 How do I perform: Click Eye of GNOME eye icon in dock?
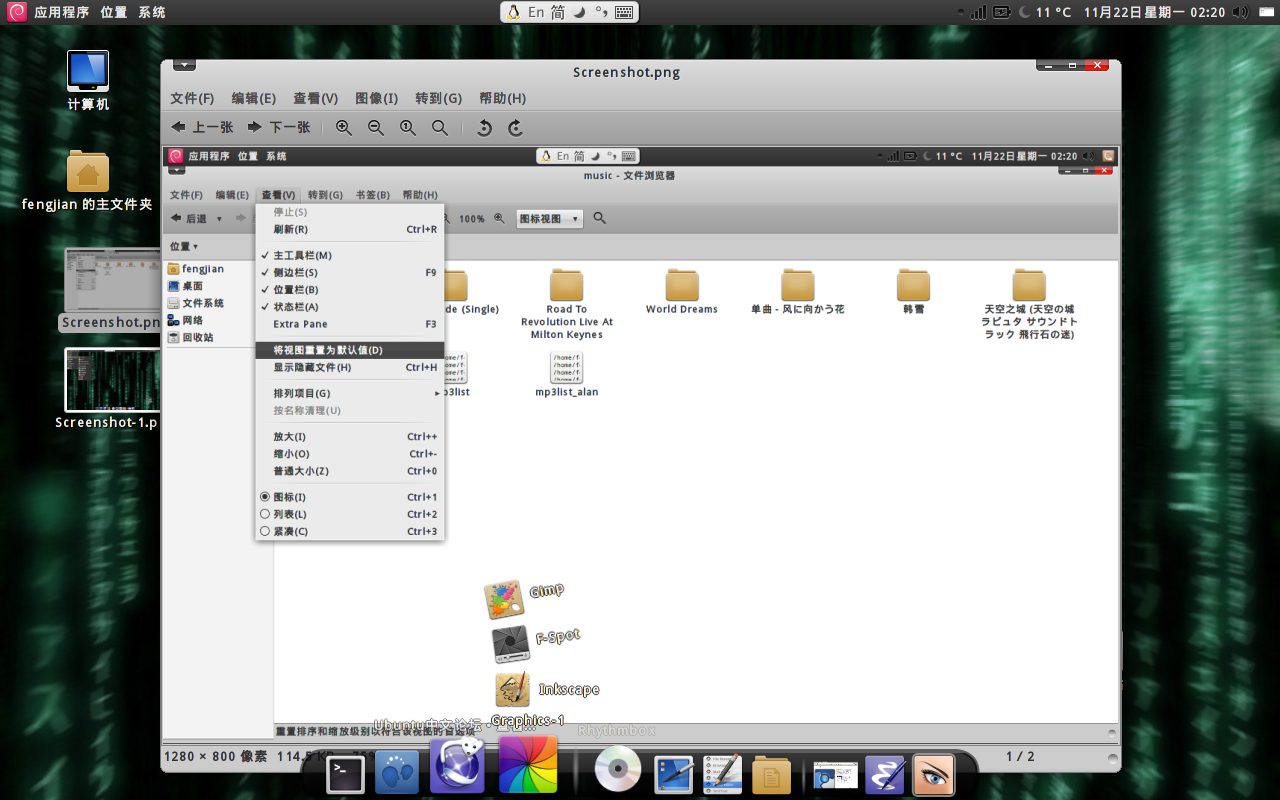(x=934, y=774)
